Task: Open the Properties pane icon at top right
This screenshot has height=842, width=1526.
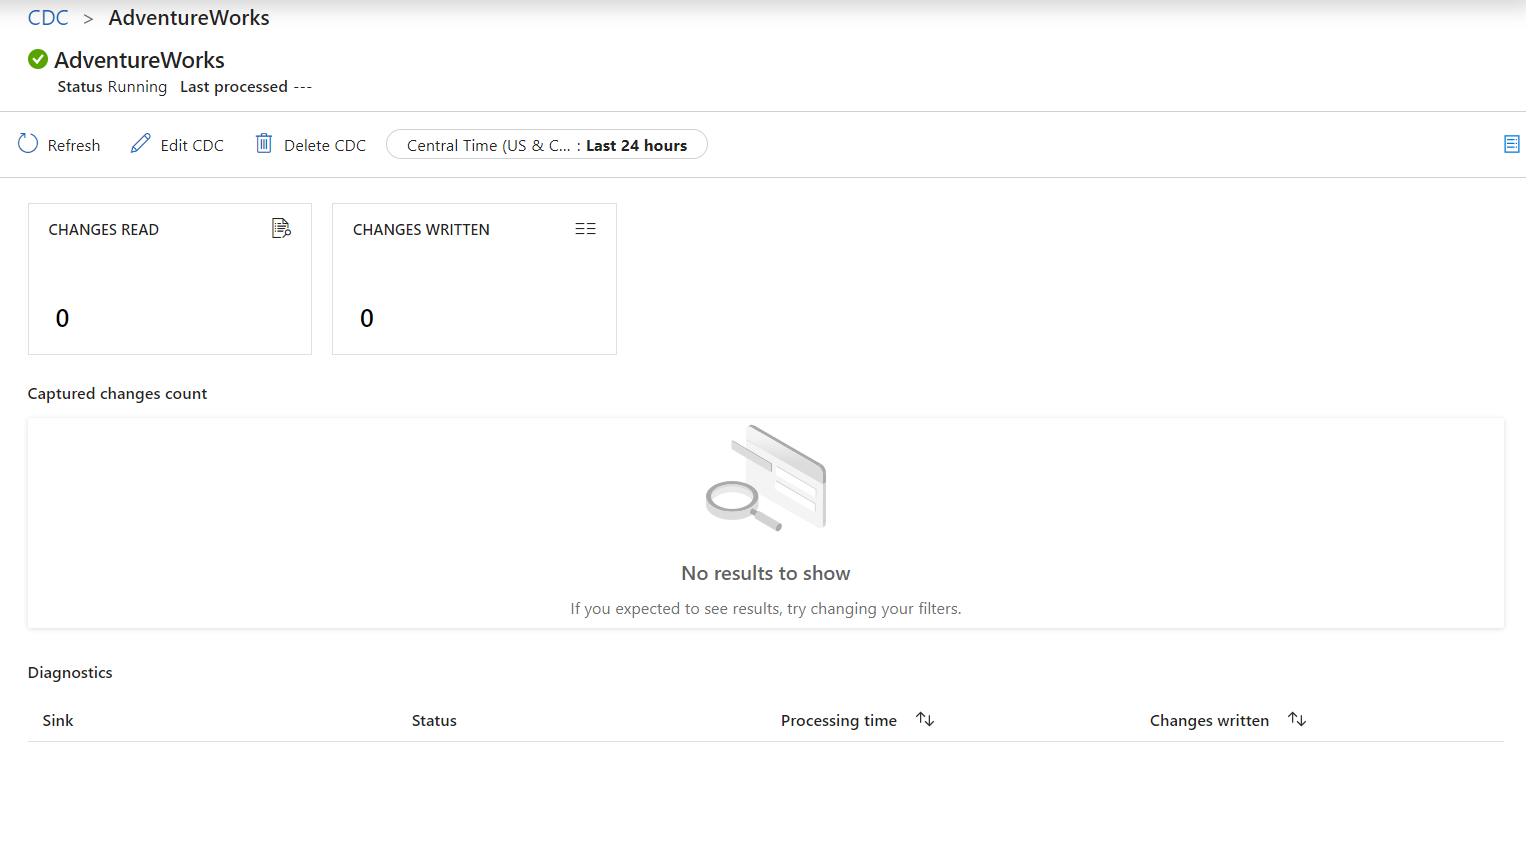Action: (1512, 144)
